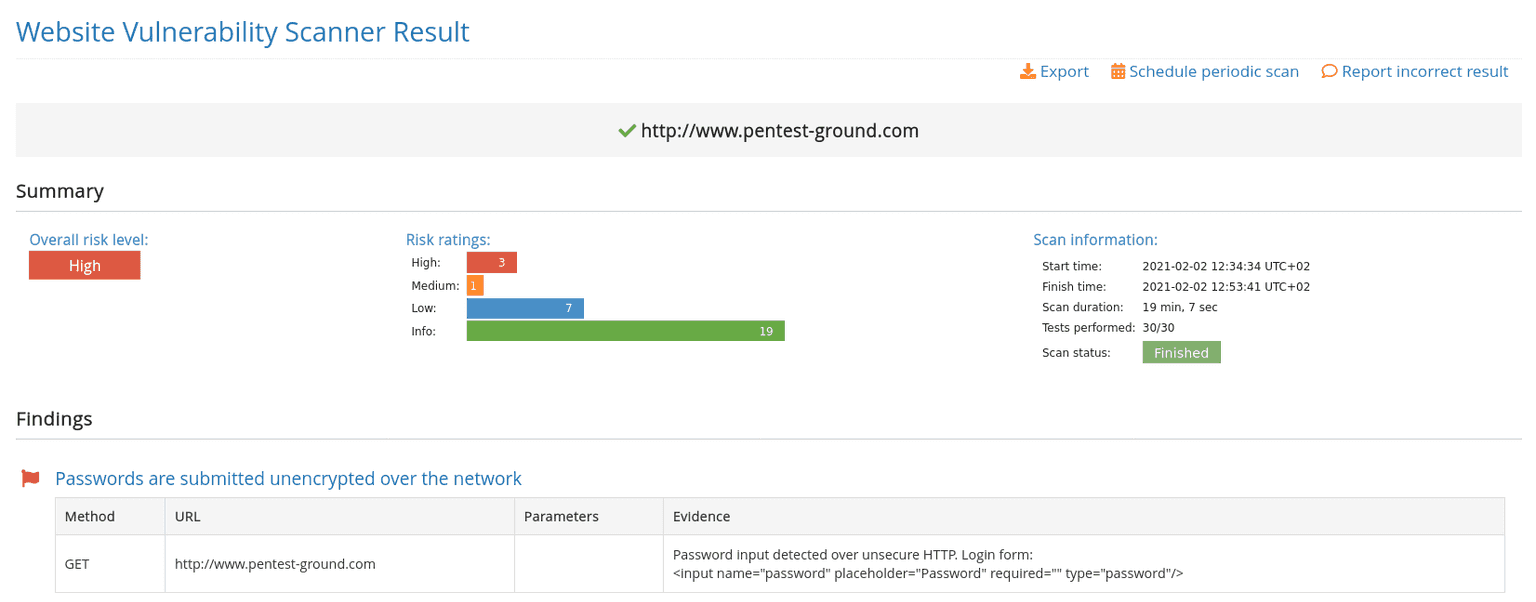Click the green checkmark next to the scanned URL
This screenshot has height=602, width=1536.
coord(627,130)
